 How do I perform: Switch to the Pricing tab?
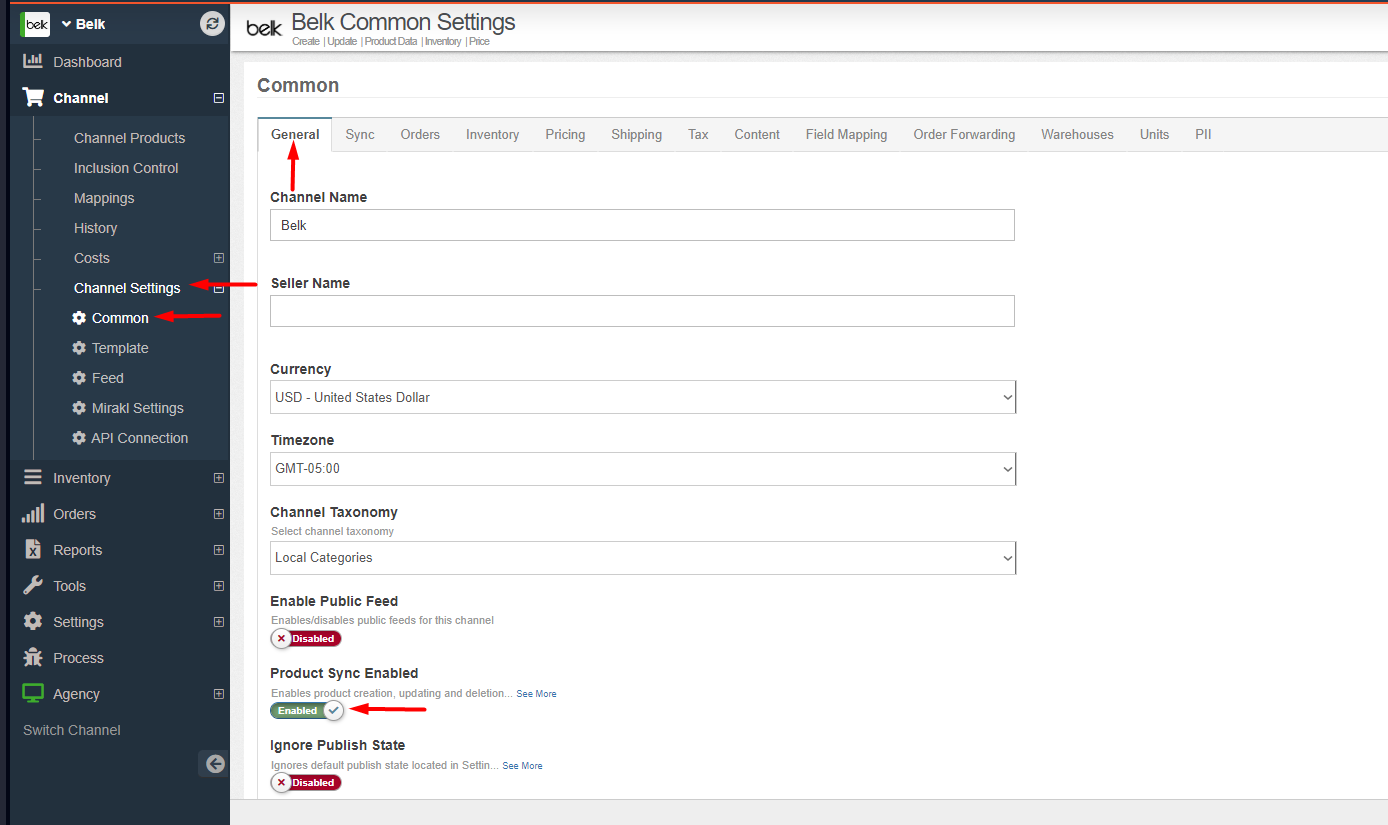click(x=565, y=135)
